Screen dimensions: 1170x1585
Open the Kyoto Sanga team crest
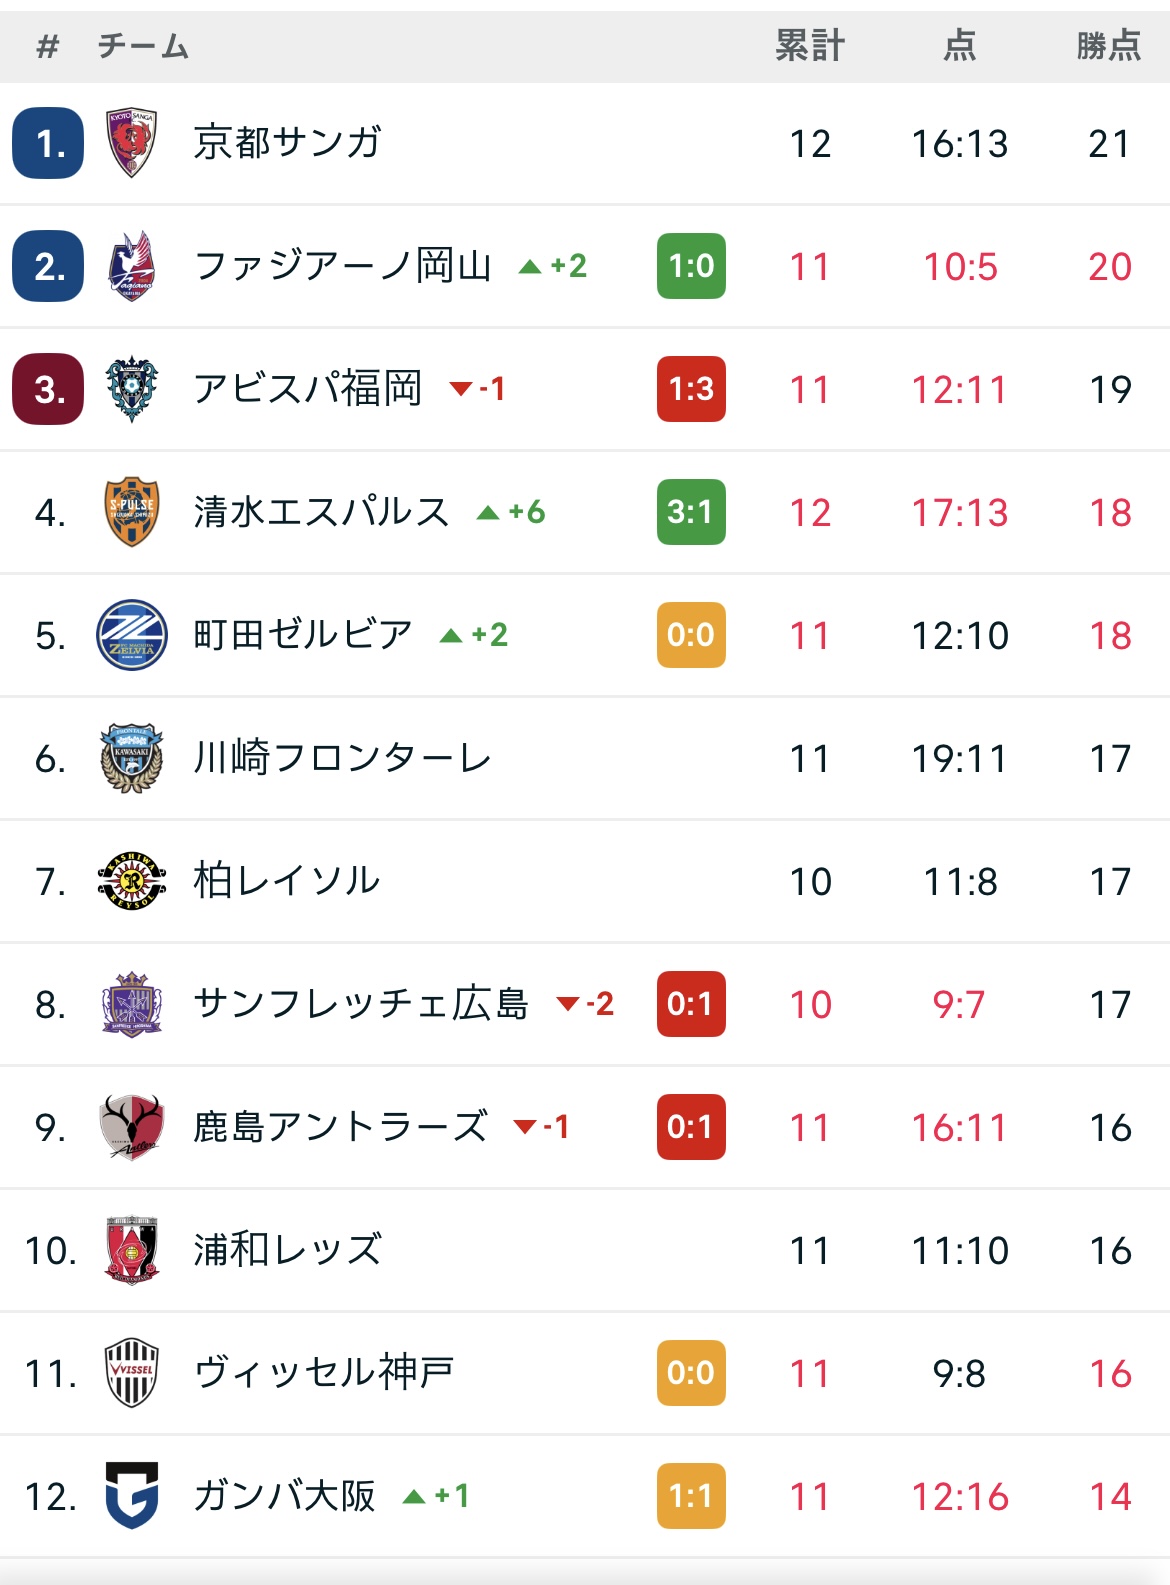pos(132,143)
